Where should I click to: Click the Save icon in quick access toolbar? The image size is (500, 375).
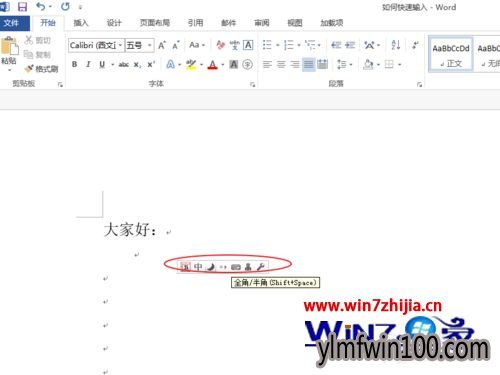(x=22, y=6)
